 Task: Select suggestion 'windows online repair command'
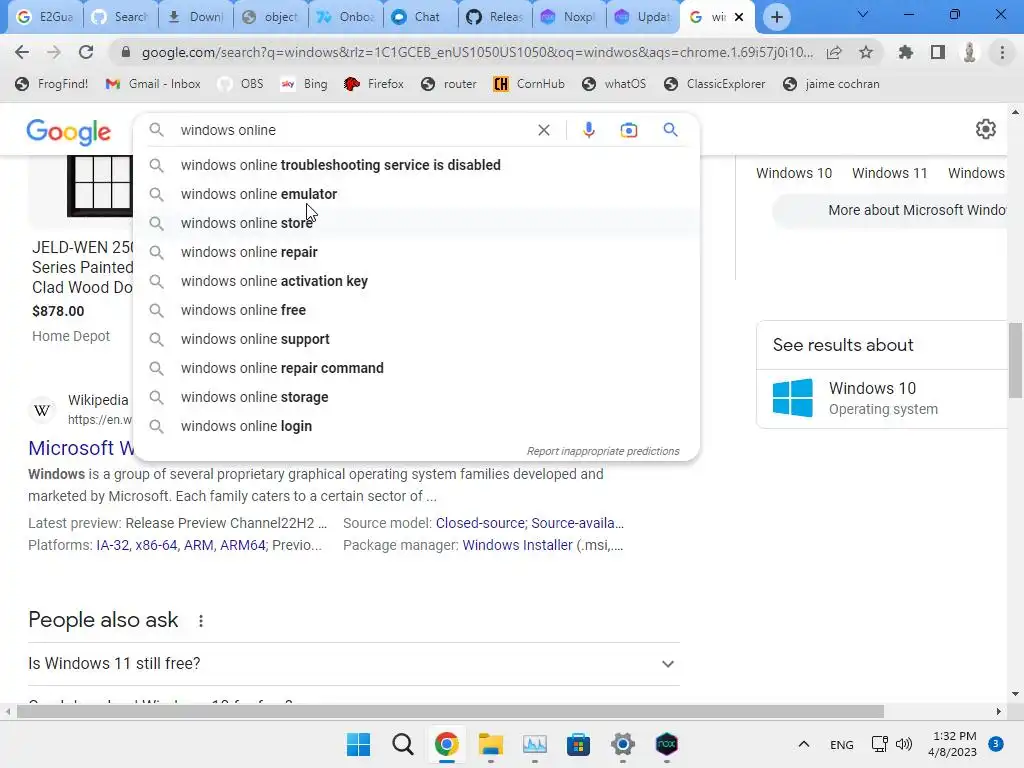coord(416,368)
